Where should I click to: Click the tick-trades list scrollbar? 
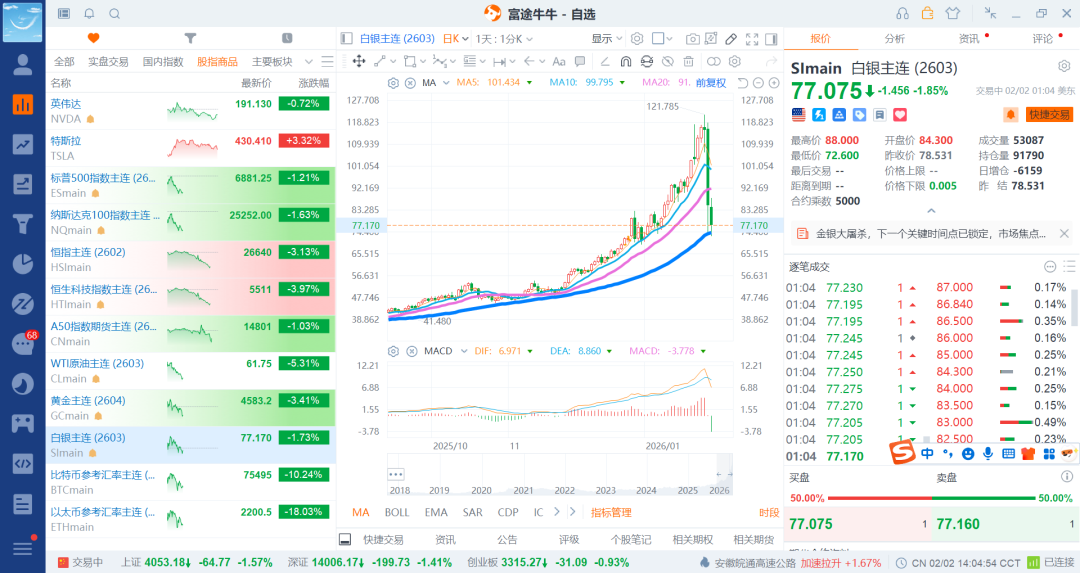click(1073, 308)
